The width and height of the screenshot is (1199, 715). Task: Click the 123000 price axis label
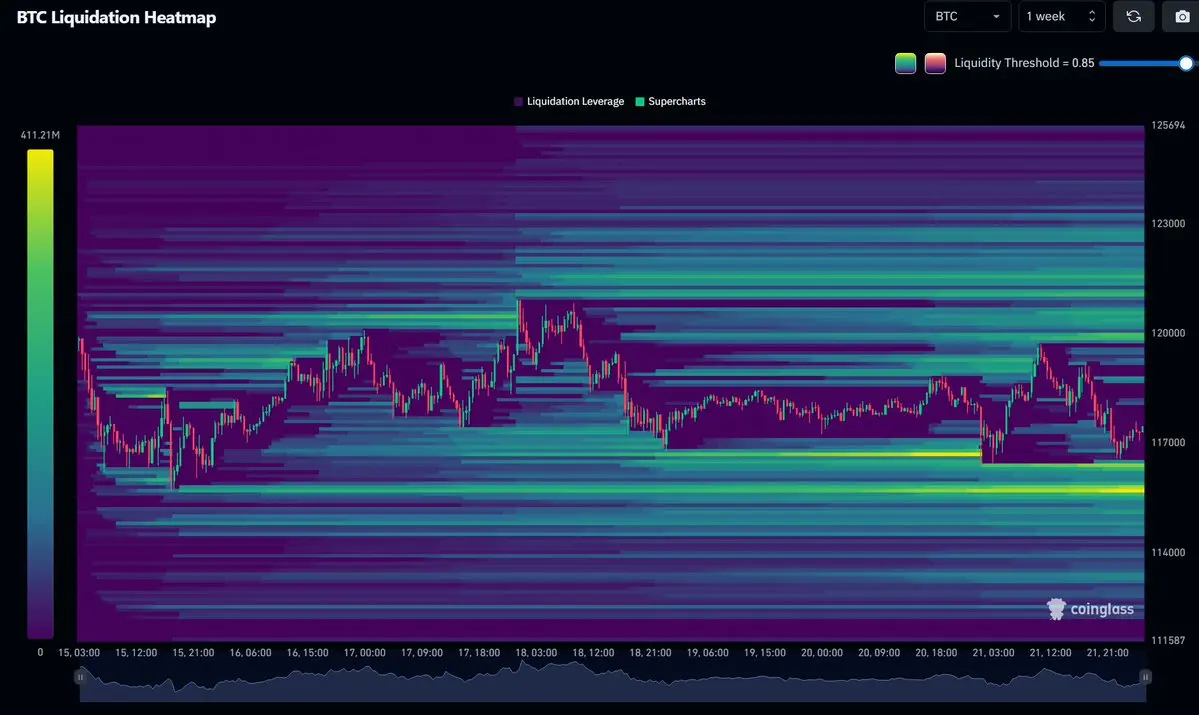pyautogui.click(x=1168, y=223)
